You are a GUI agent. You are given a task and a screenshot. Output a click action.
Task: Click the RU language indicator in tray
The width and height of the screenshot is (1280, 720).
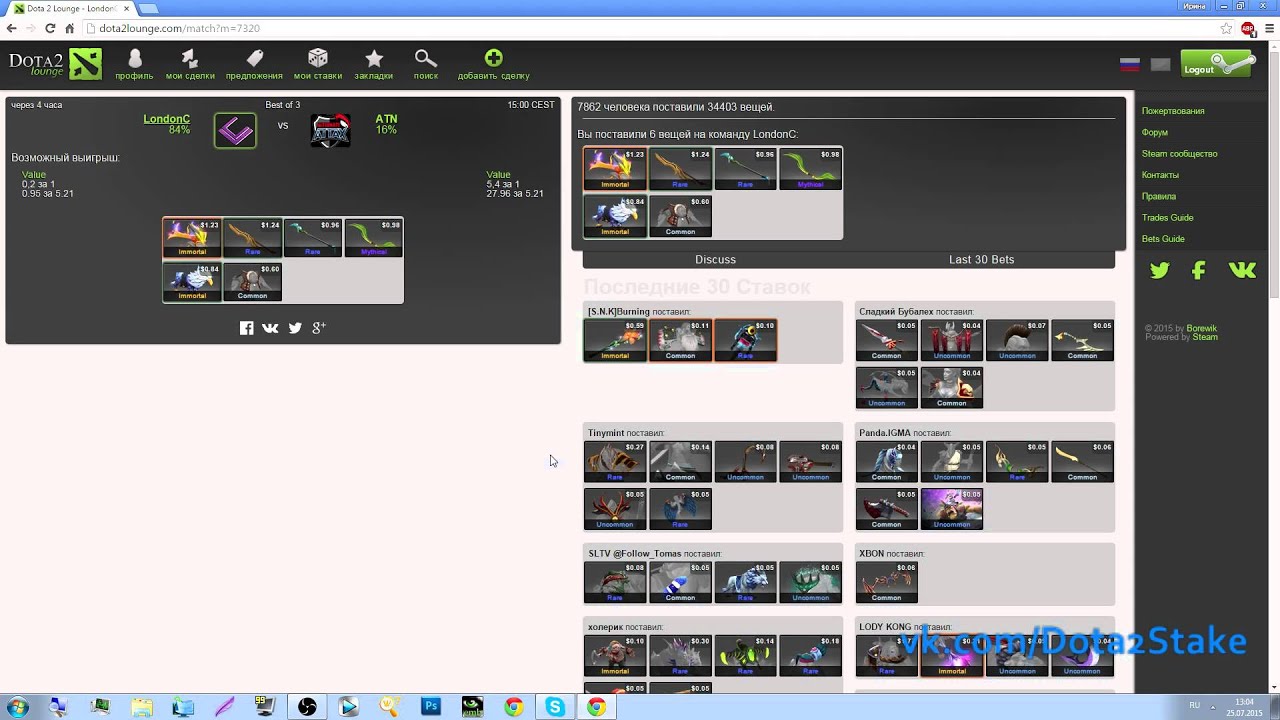1195,705
